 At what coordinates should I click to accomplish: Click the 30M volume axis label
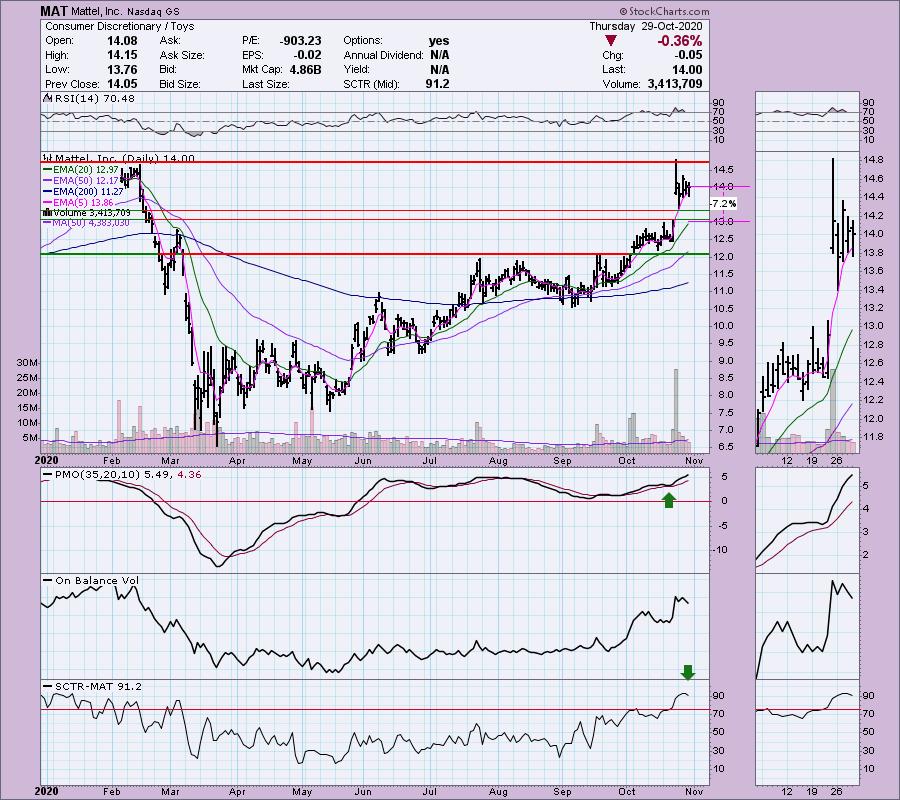pos(28,363)
